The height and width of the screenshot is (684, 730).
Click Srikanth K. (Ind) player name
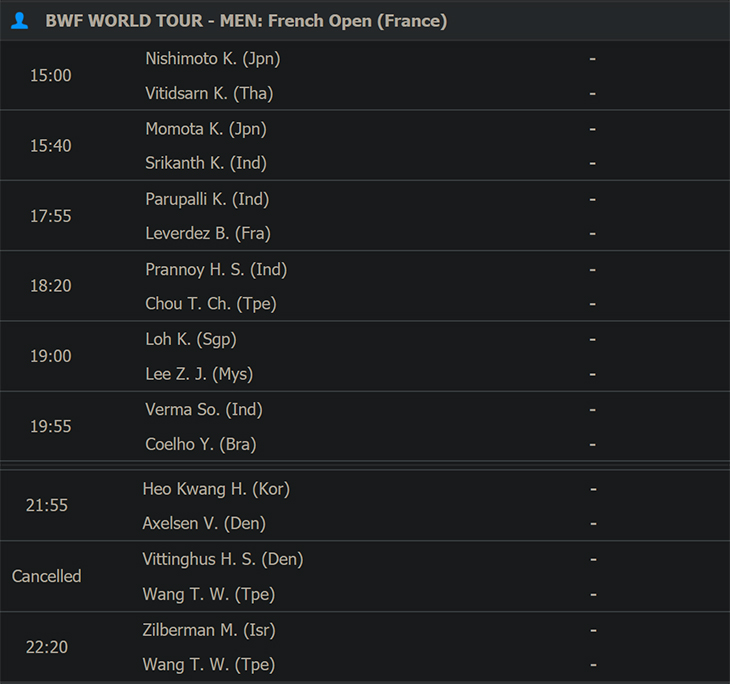[206, 163]
